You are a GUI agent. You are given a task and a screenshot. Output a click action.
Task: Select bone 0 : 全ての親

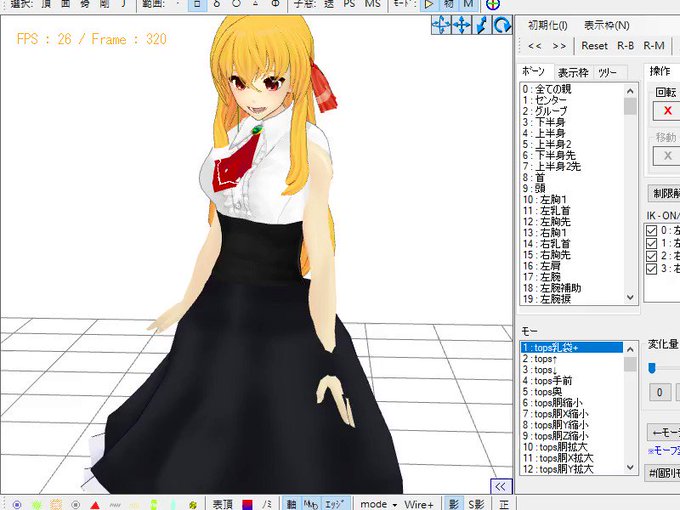[572, 89]
